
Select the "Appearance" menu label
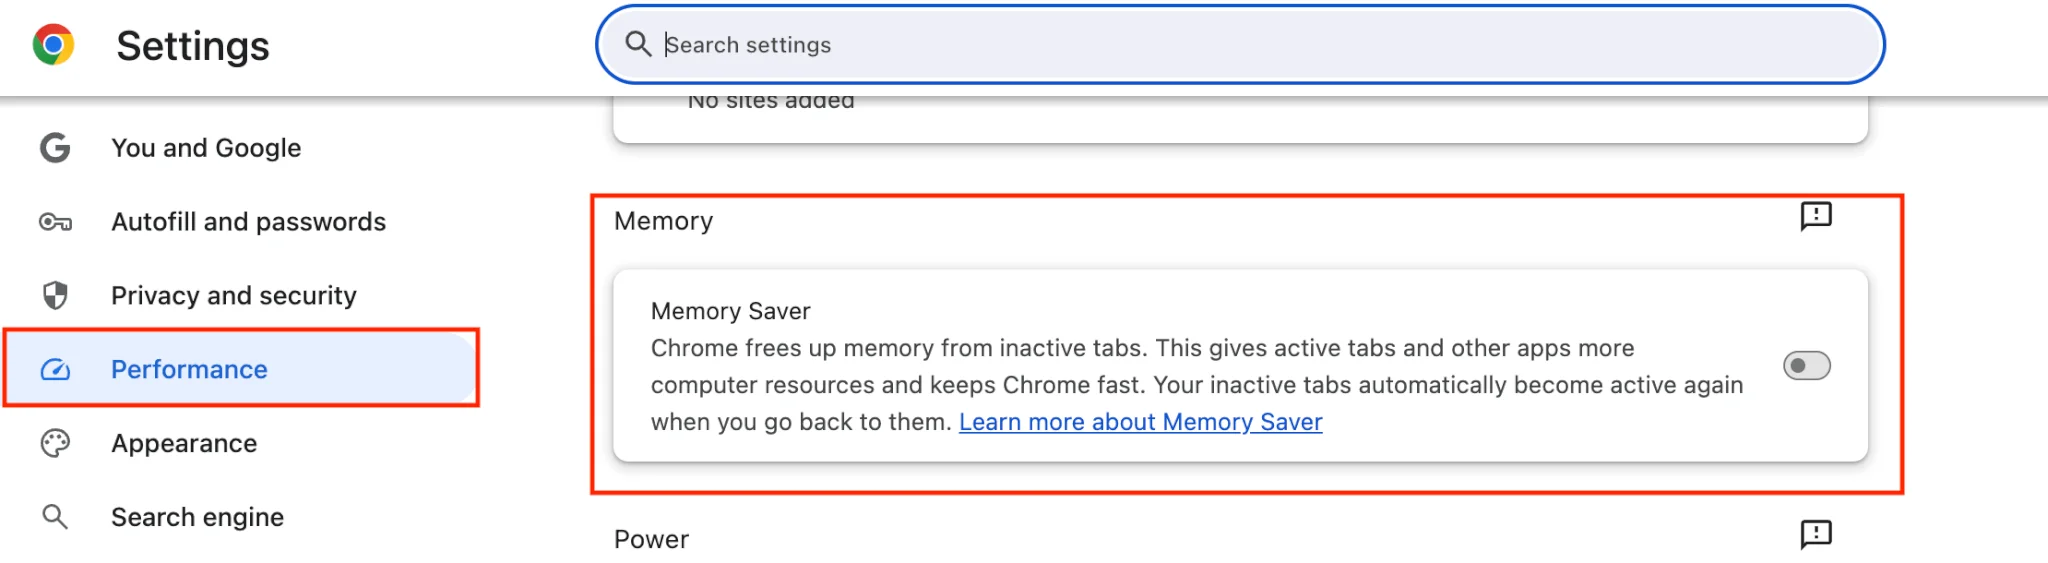coord(184,443)
